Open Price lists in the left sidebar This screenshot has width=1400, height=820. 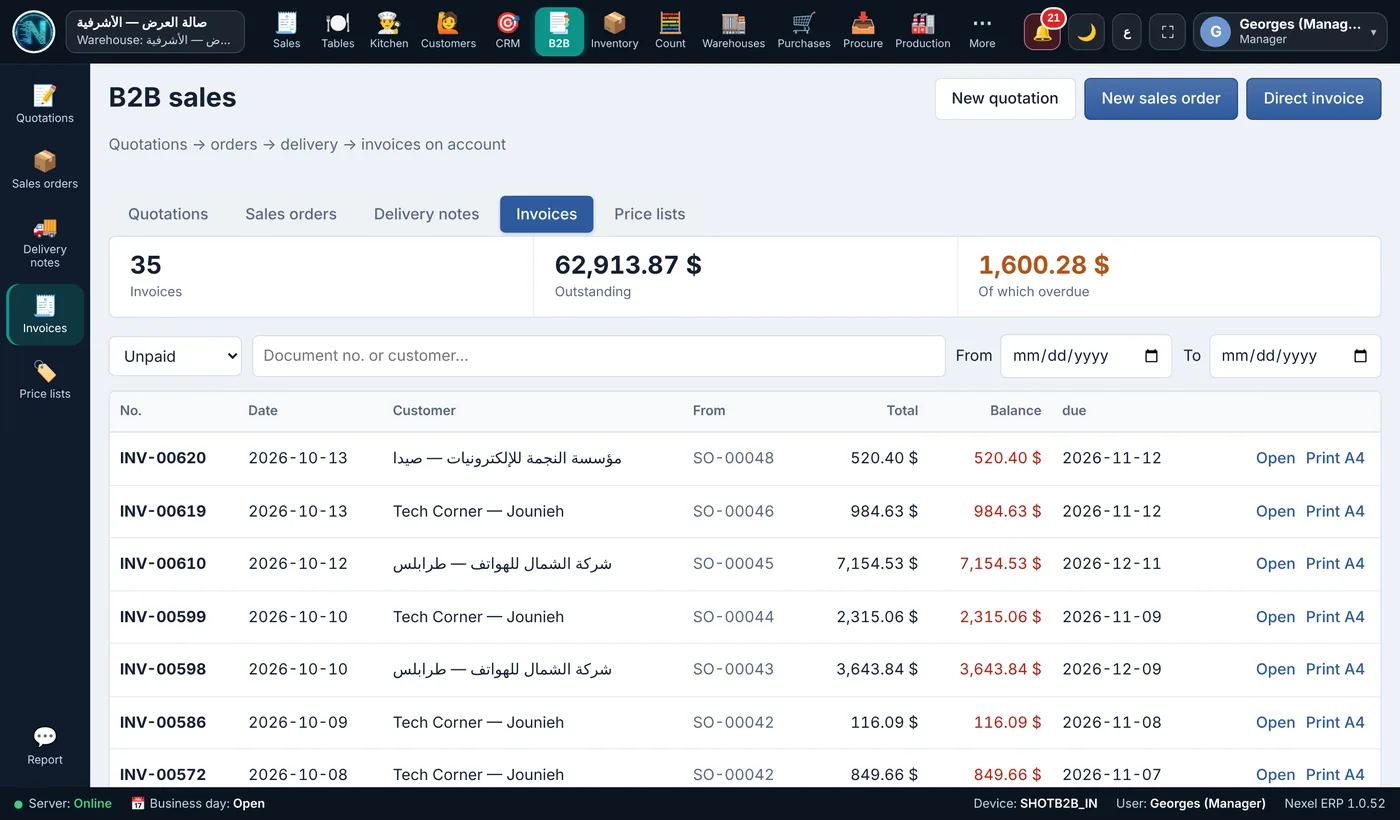[45, 380]
